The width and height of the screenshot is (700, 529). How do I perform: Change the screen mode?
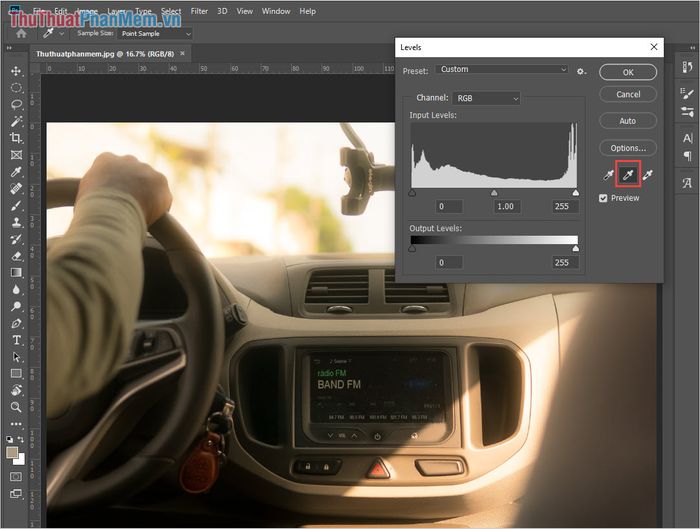coord(16,494)
